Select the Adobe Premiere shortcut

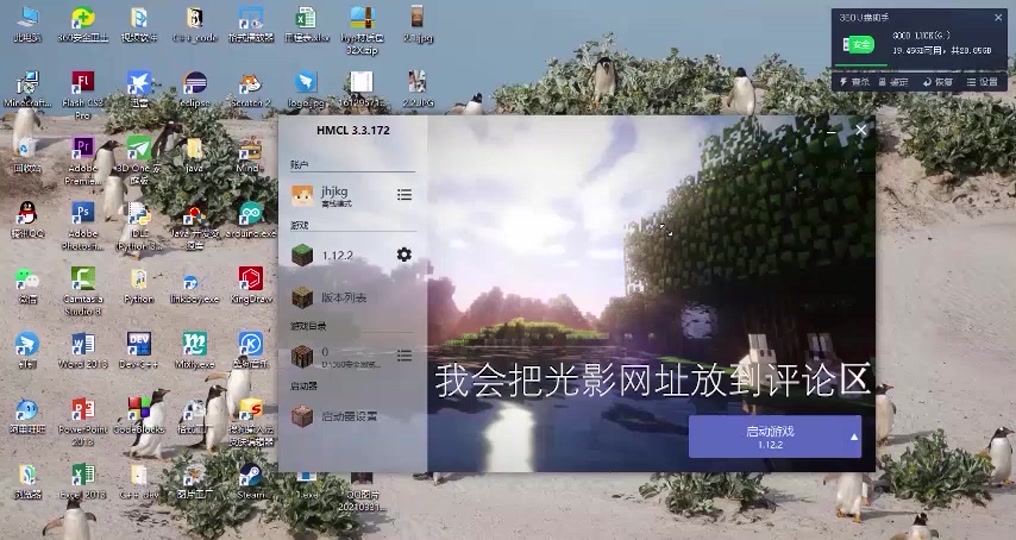point(83,161)
